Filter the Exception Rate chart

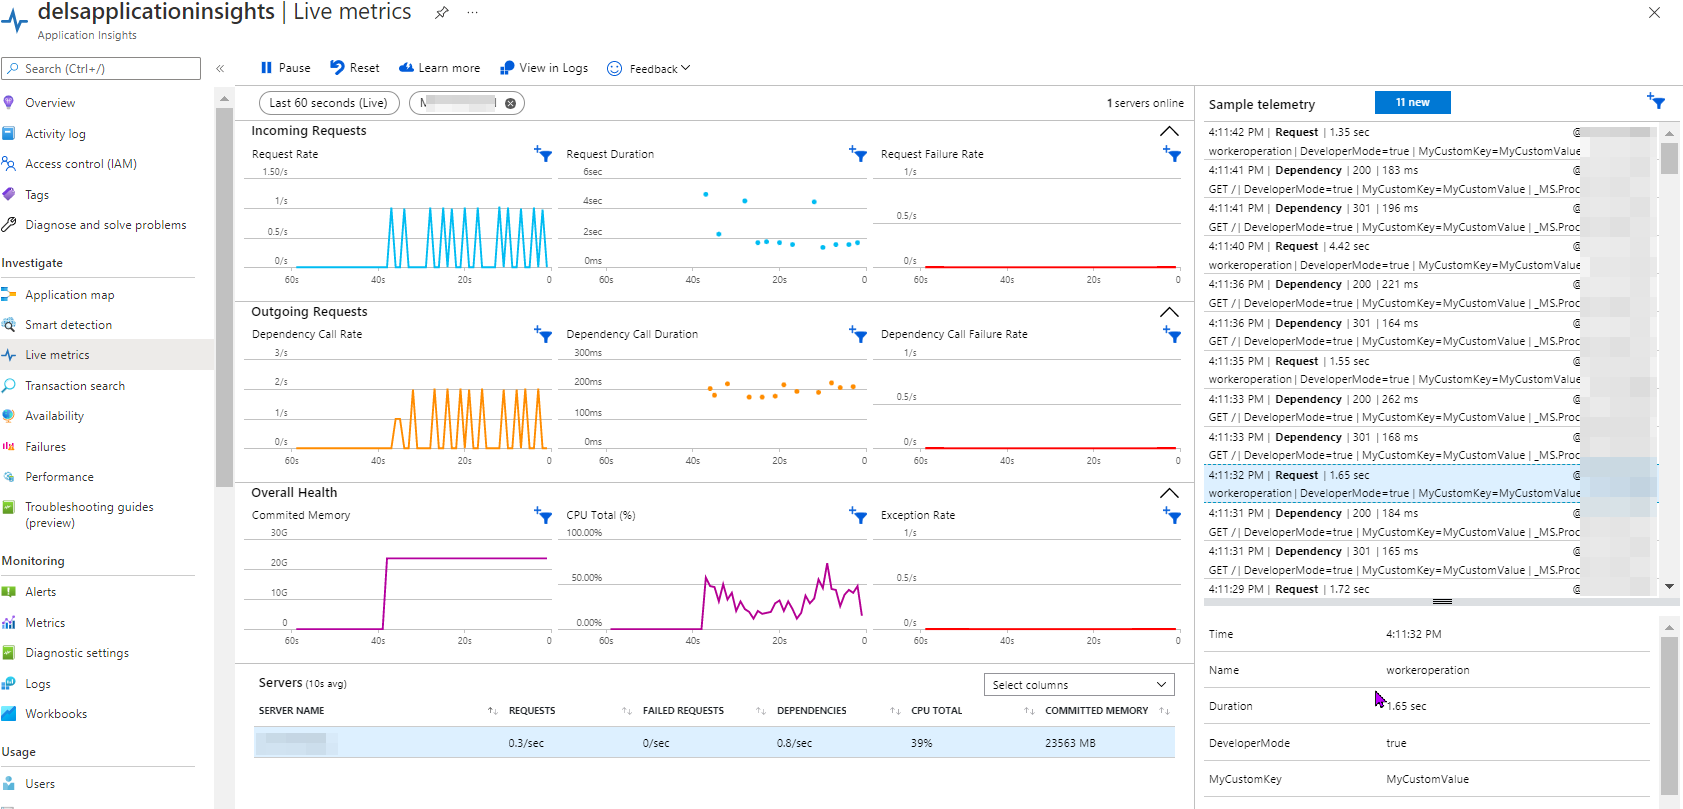click(x=1172, y=515)
